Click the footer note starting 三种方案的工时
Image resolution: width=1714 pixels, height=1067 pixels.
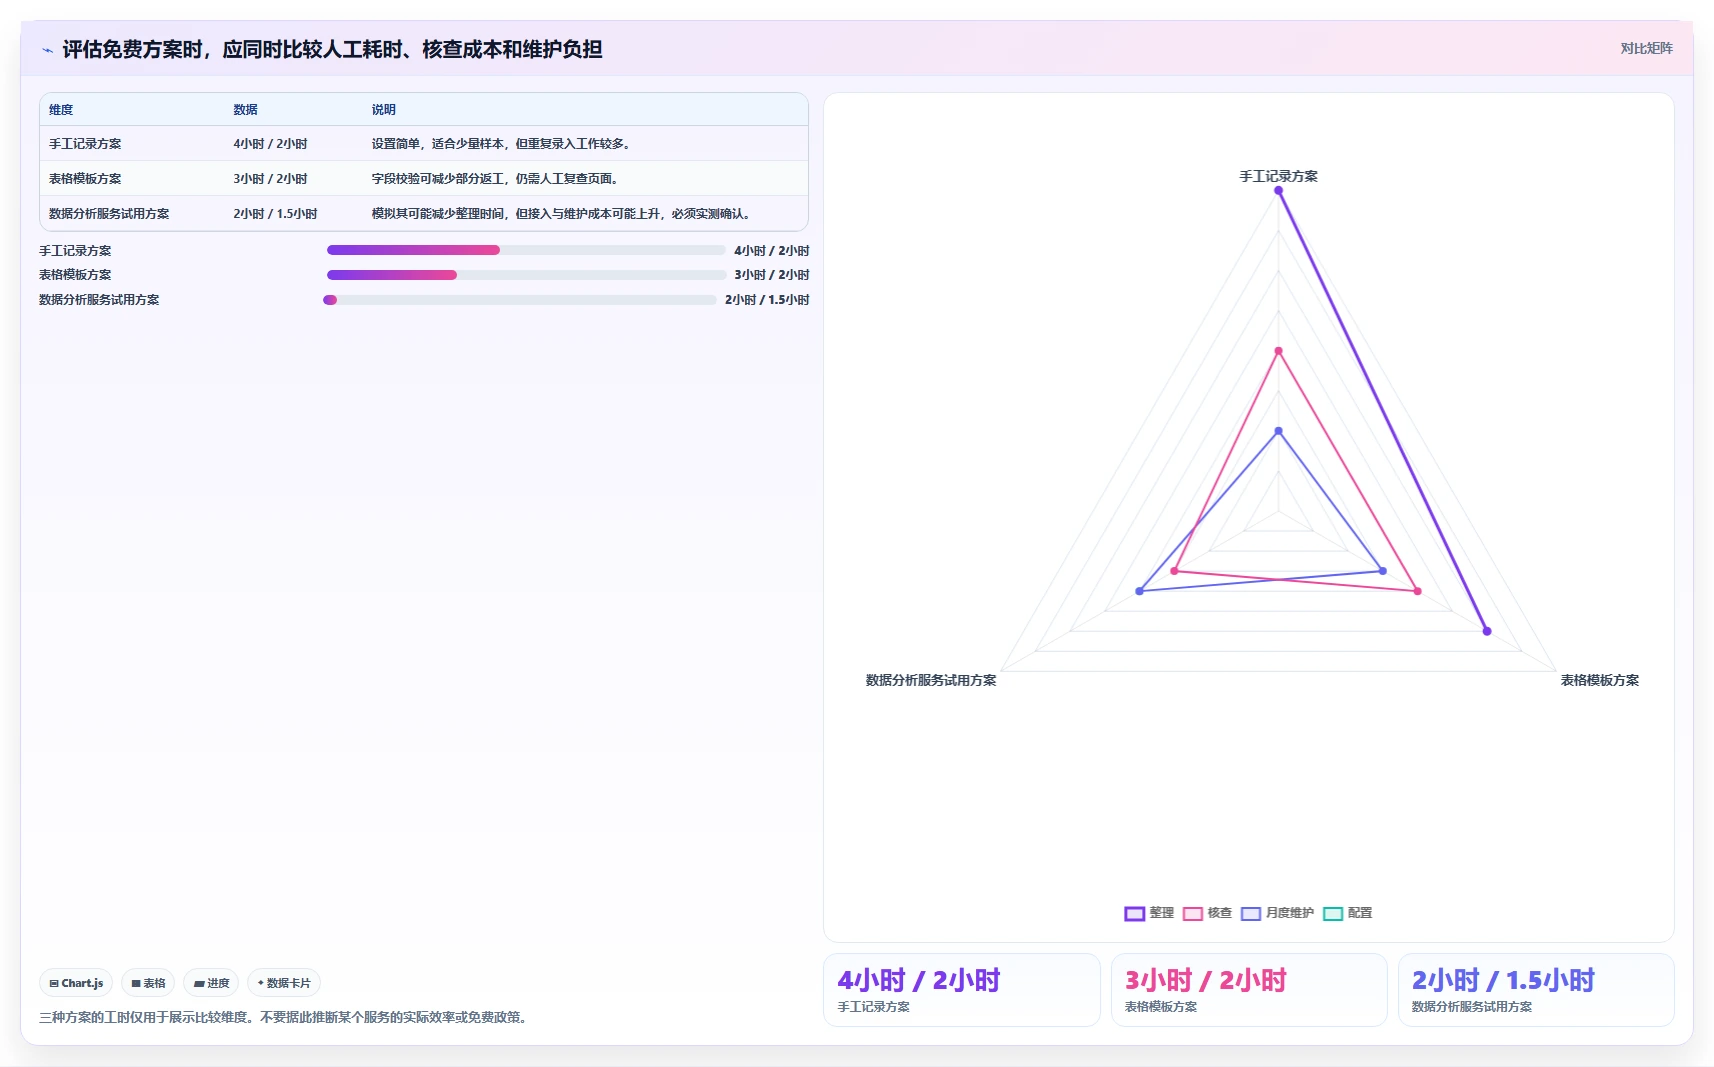[285, 1017]
